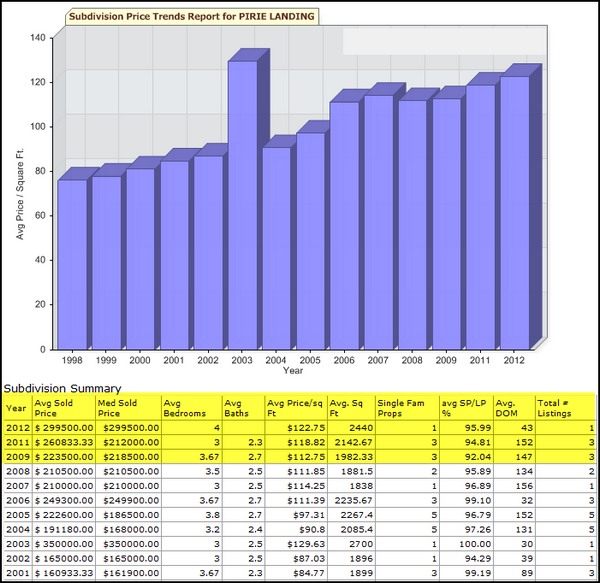Click the 'Avg. Sq Ft' column header
The image size is (600, 583).
pos(346,408)
